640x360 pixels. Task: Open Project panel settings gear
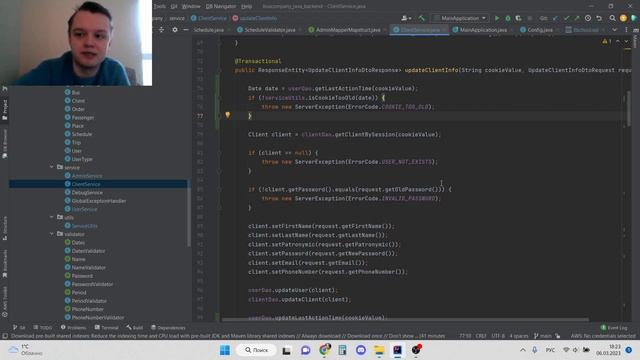175,30
